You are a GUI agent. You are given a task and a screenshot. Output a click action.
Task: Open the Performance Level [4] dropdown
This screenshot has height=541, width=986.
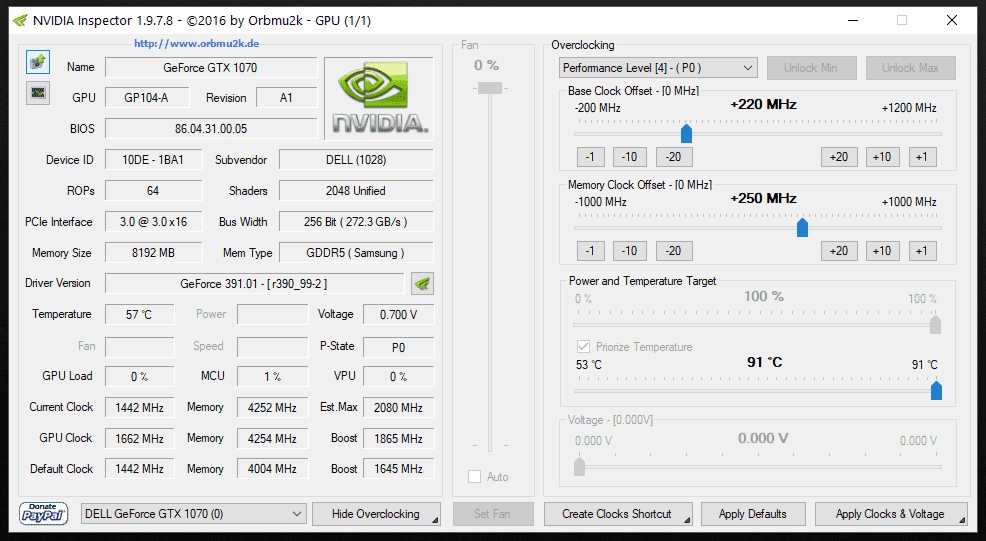click(658, 68)
